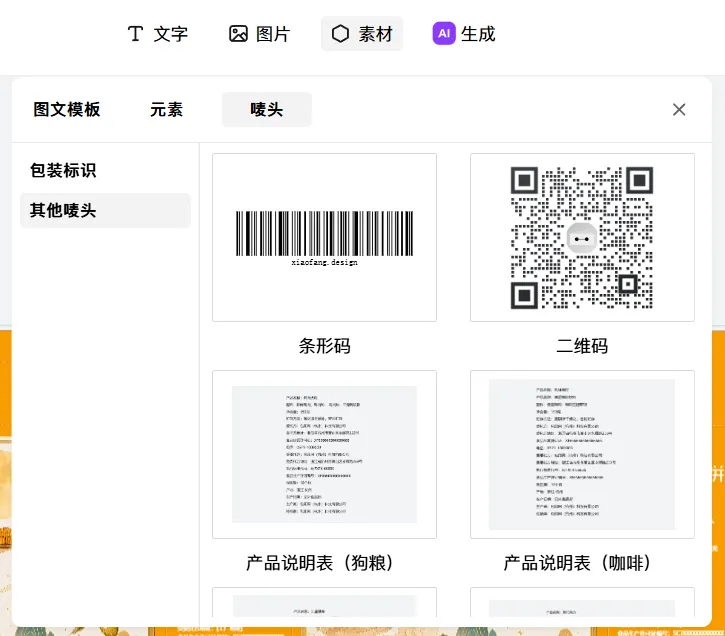The width and height of the screenshot is (725, 636).
Task: Click the 二维码 label
Action: [x=582, y=346]
